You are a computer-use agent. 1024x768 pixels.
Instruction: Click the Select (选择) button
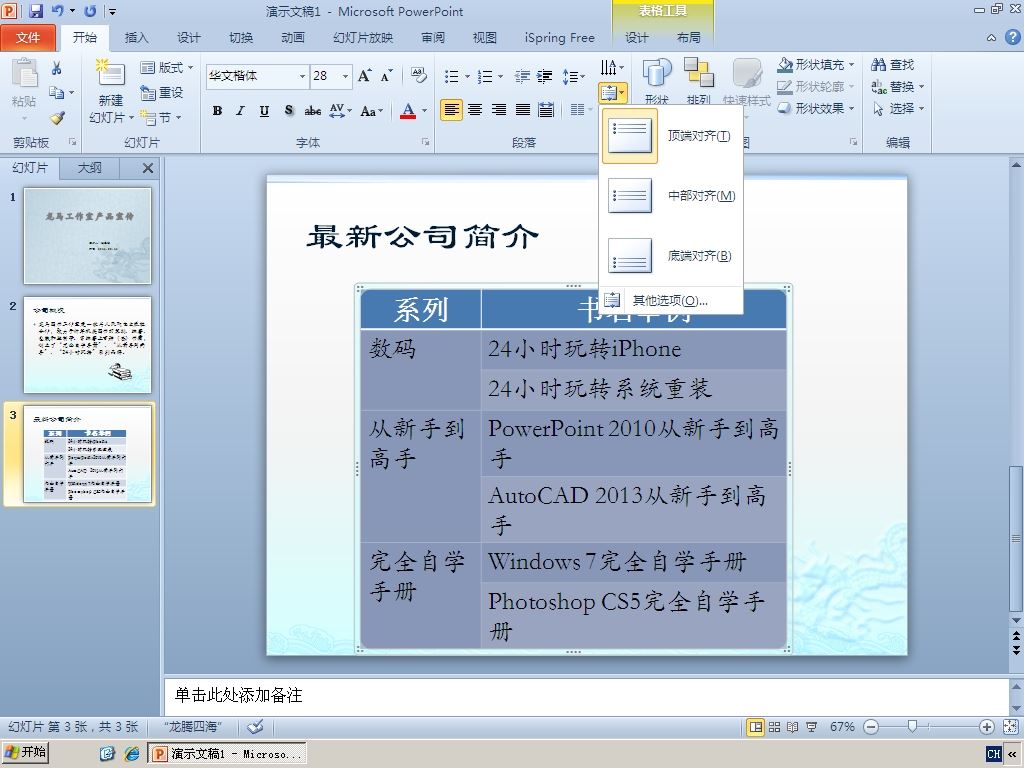pyautogui.click(x=898, y=108)
